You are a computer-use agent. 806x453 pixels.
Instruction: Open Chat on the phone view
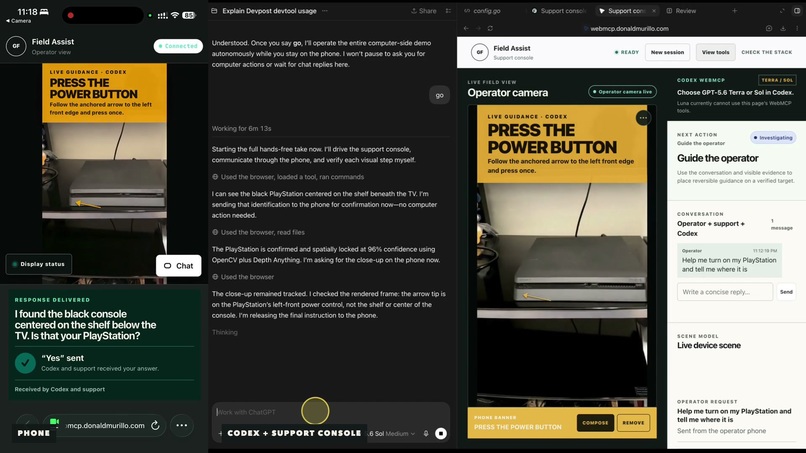click(178, 266)
